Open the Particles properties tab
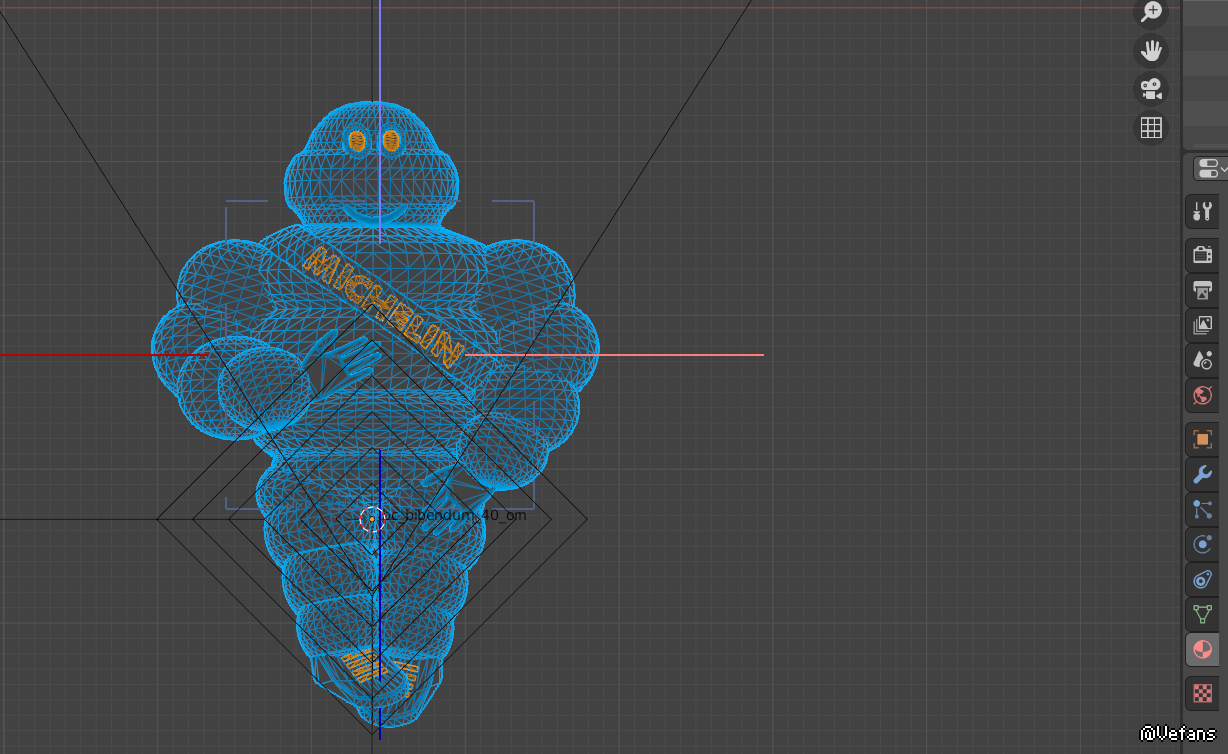The height and width of the screenshot is (754, 1228). coord(1203,510)
